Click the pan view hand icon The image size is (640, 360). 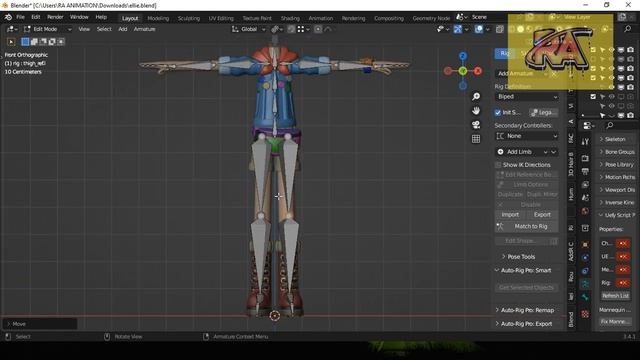476,111
